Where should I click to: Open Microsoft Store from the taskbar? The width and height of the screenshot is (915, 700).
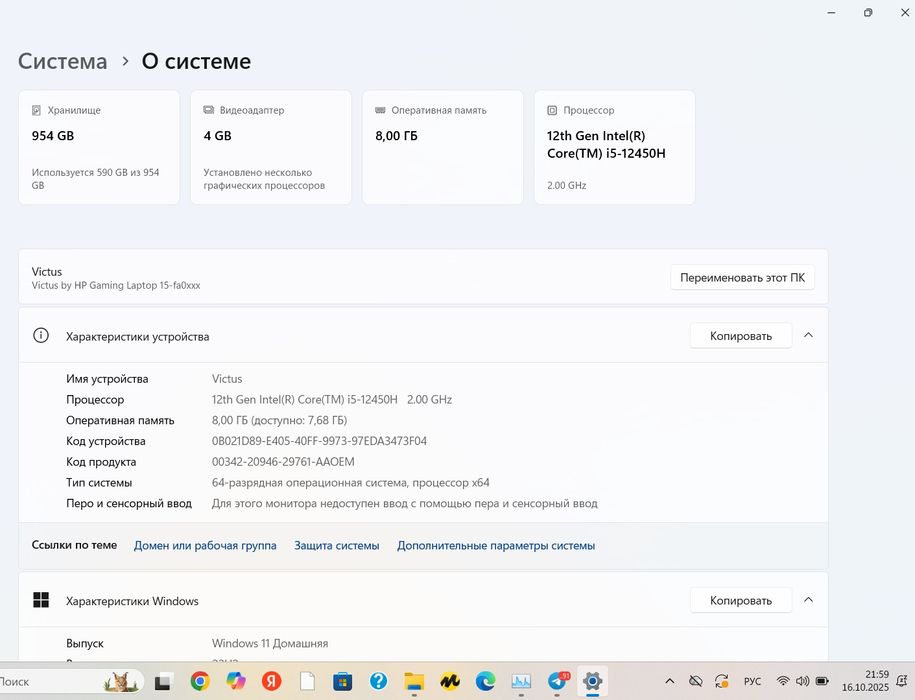343,681
